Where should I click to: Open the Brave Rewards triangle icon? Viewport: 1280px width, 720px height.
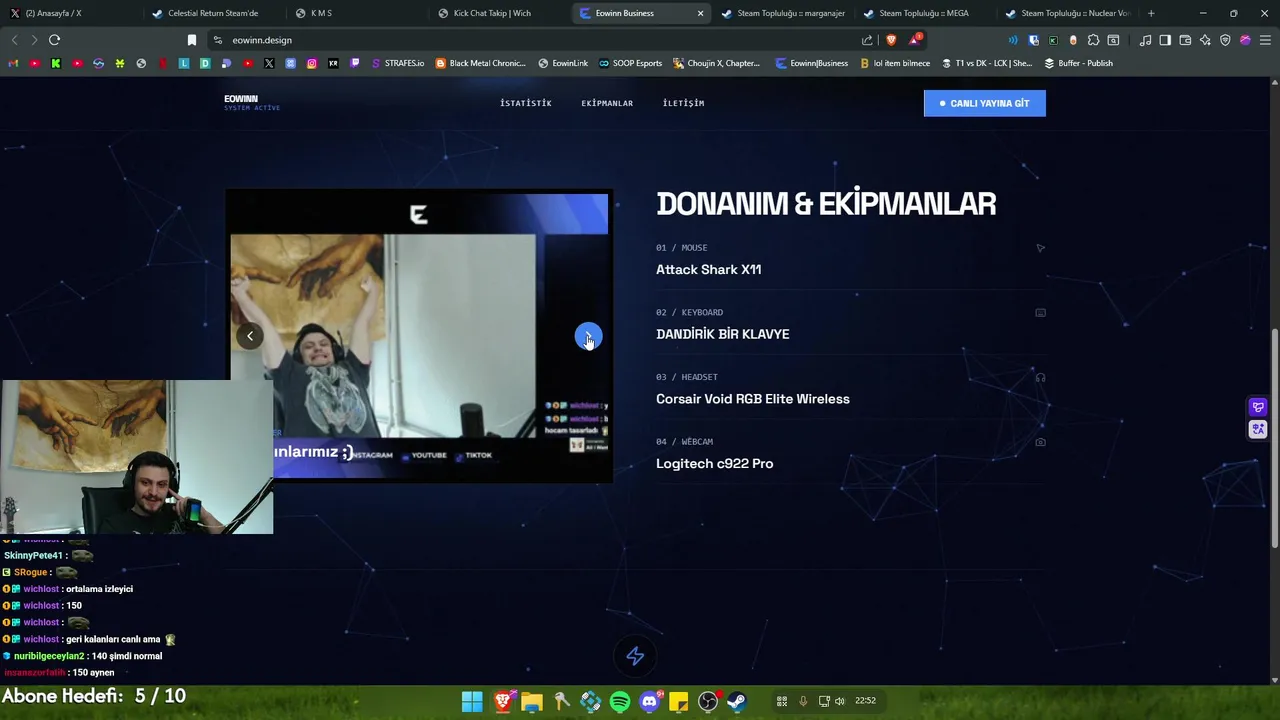[x=914, y=40]
